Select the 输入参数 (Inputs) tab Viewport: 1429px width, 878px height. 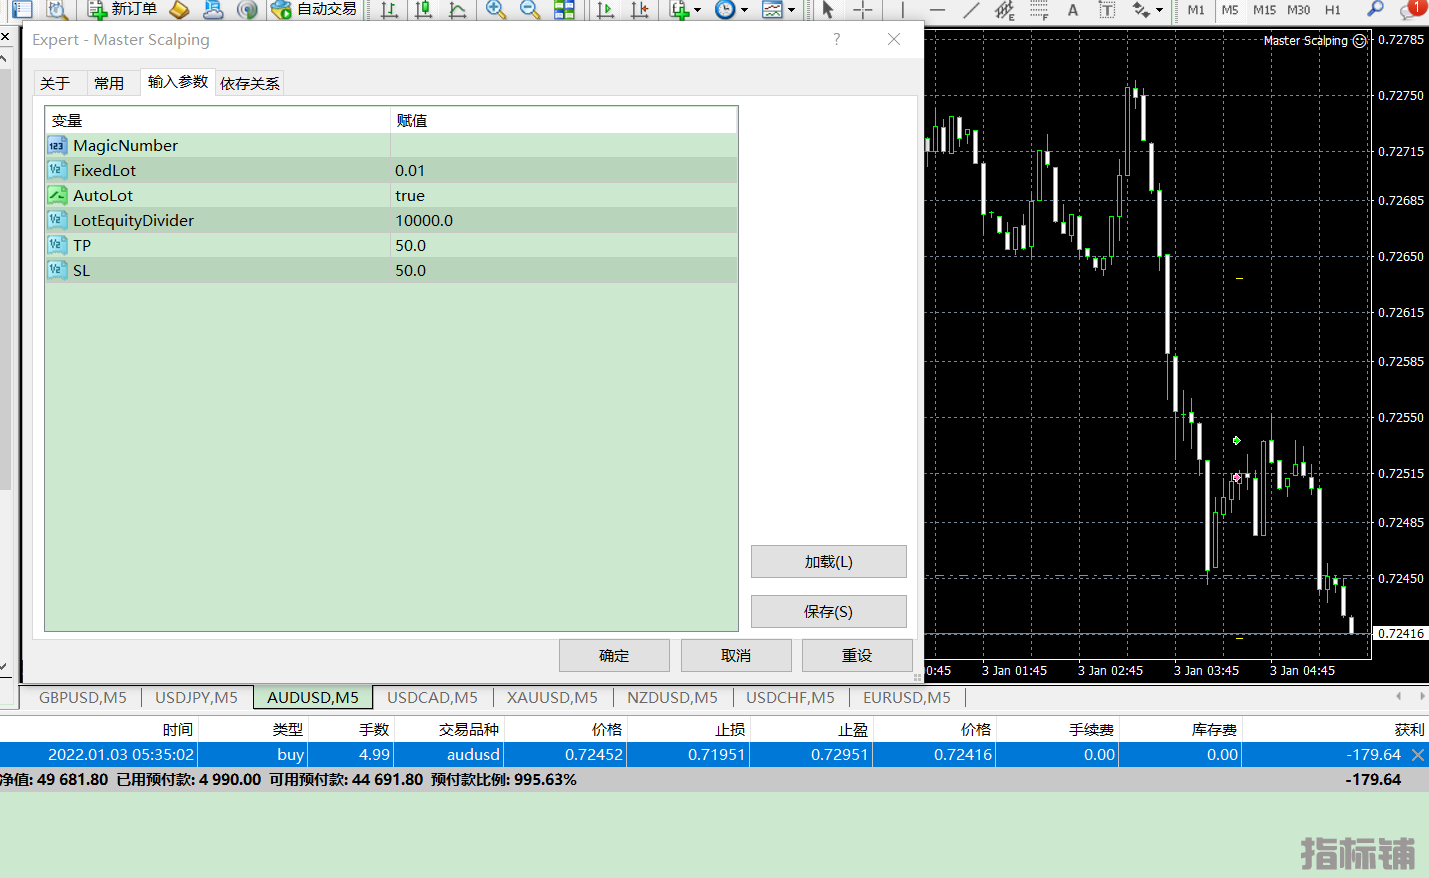[178, 82]
